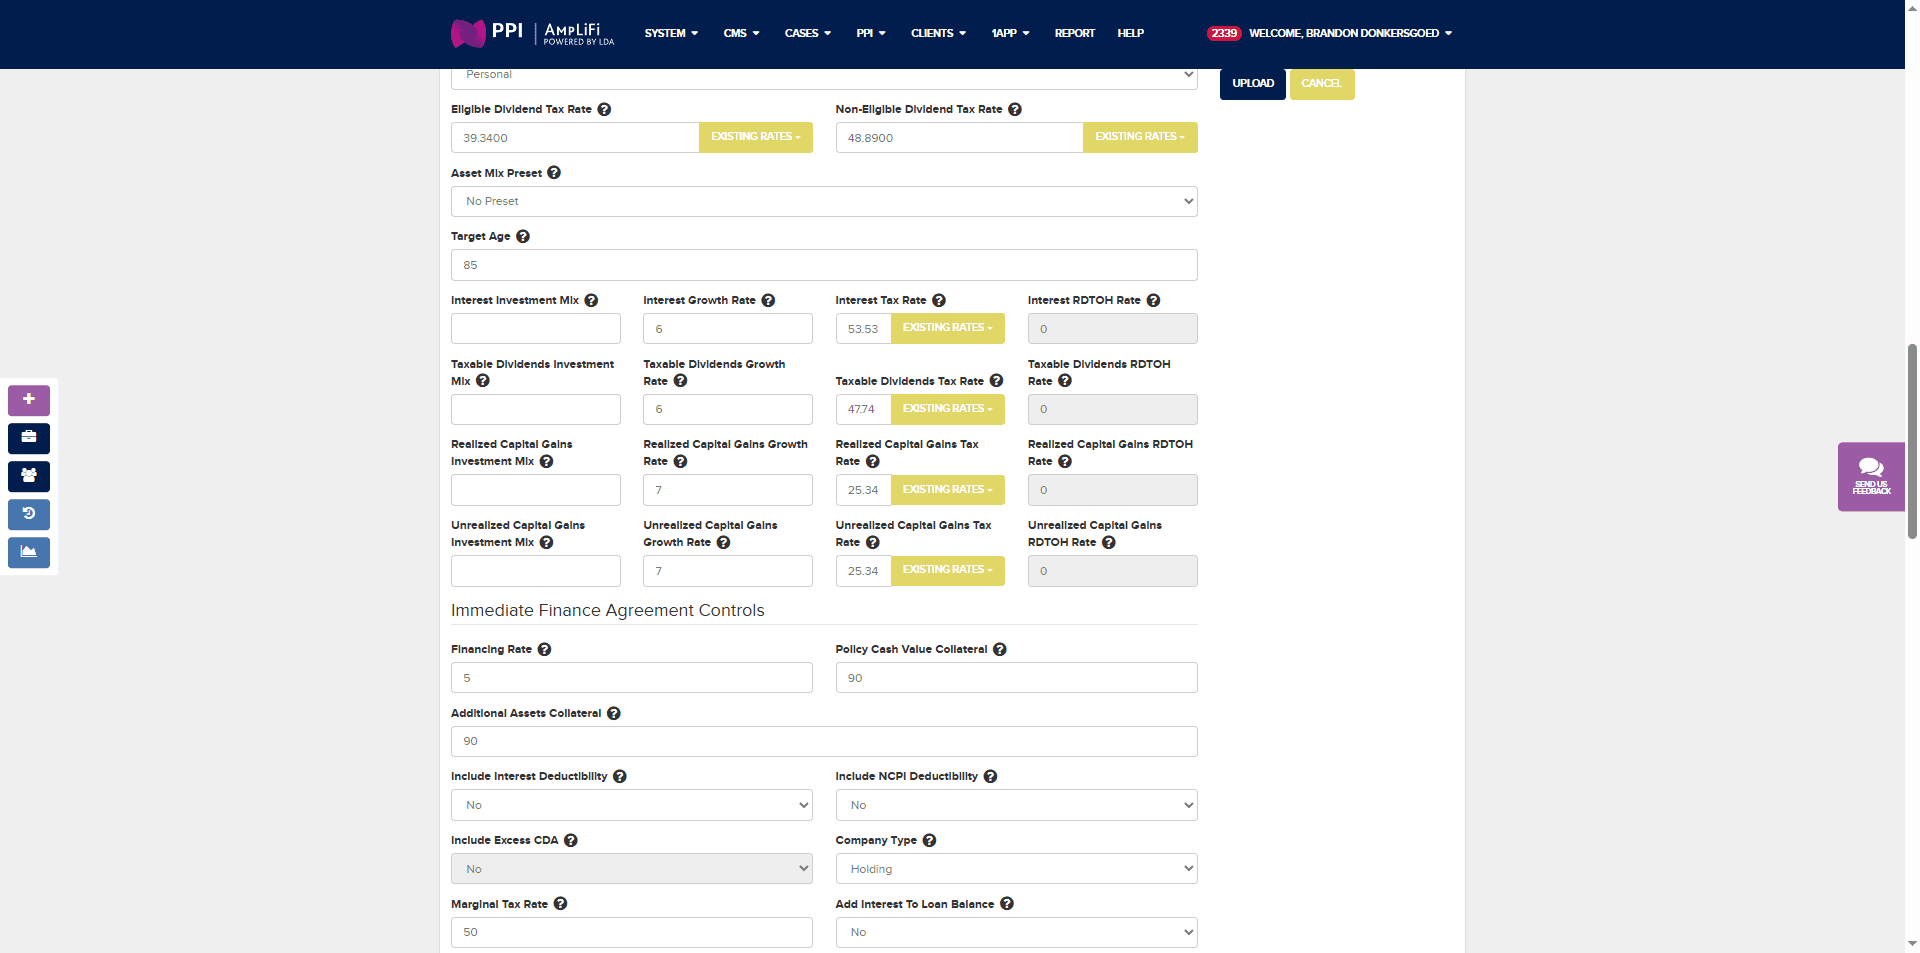Viewport: 1920px width, 953px height.
Task: Show help for Asset Mix Preset
Action: coord(554,173)
